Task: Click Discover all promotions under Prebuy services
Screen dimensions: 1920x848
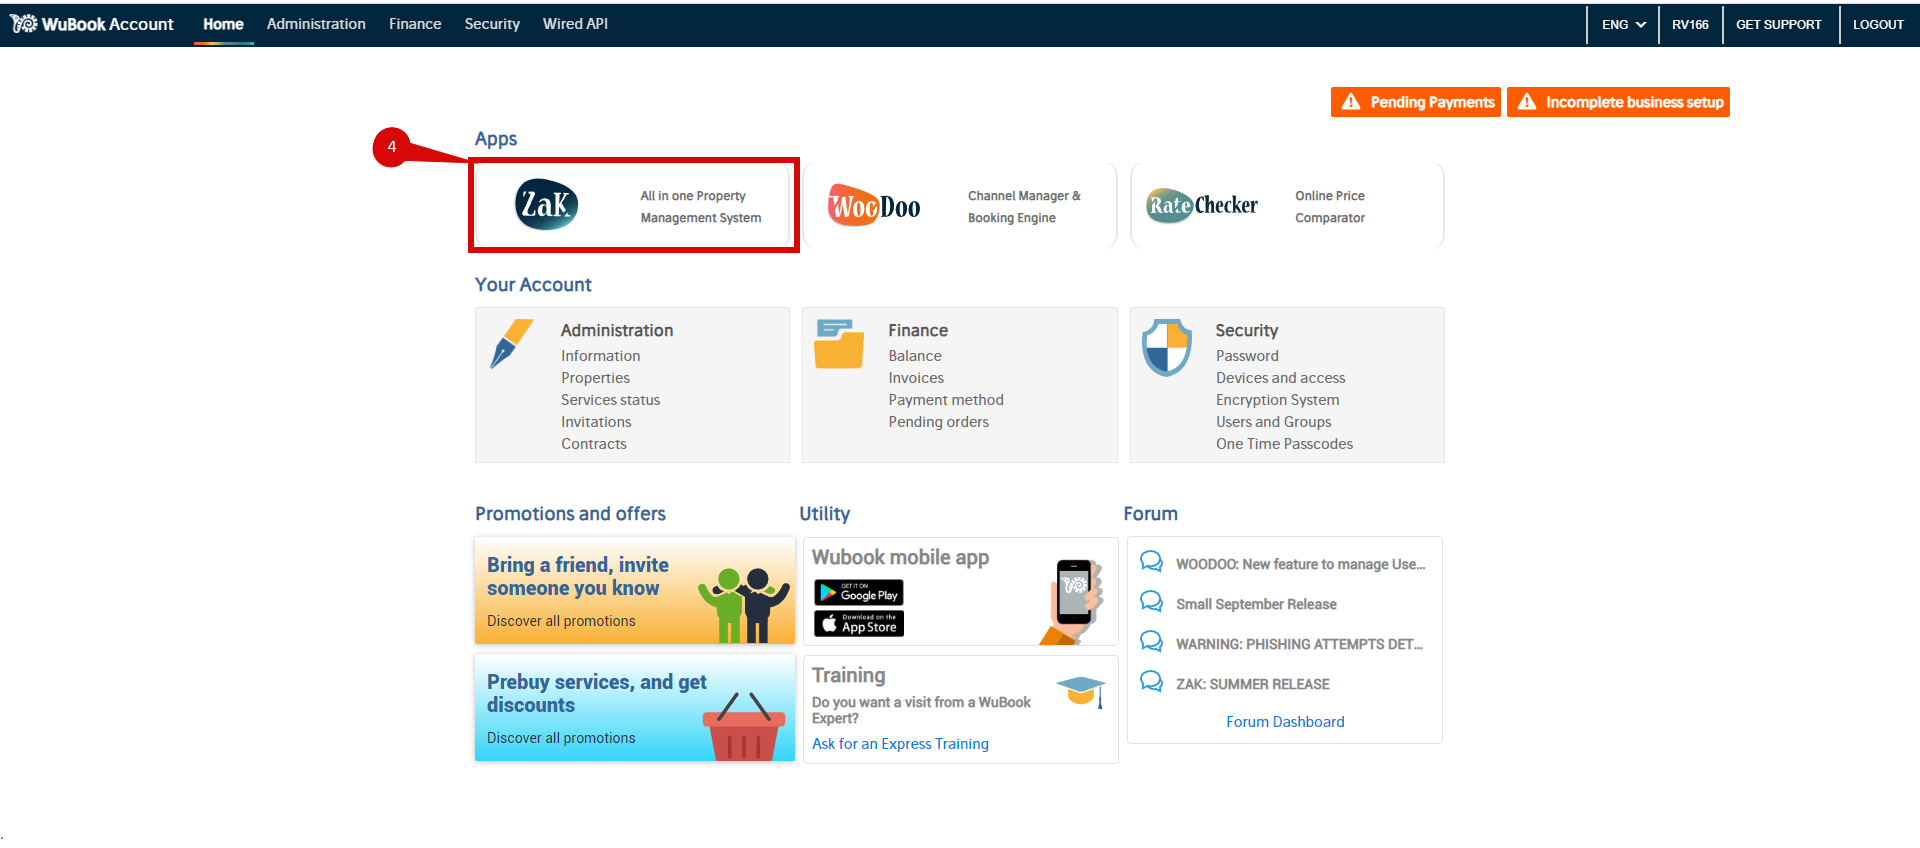Action: 561,738
